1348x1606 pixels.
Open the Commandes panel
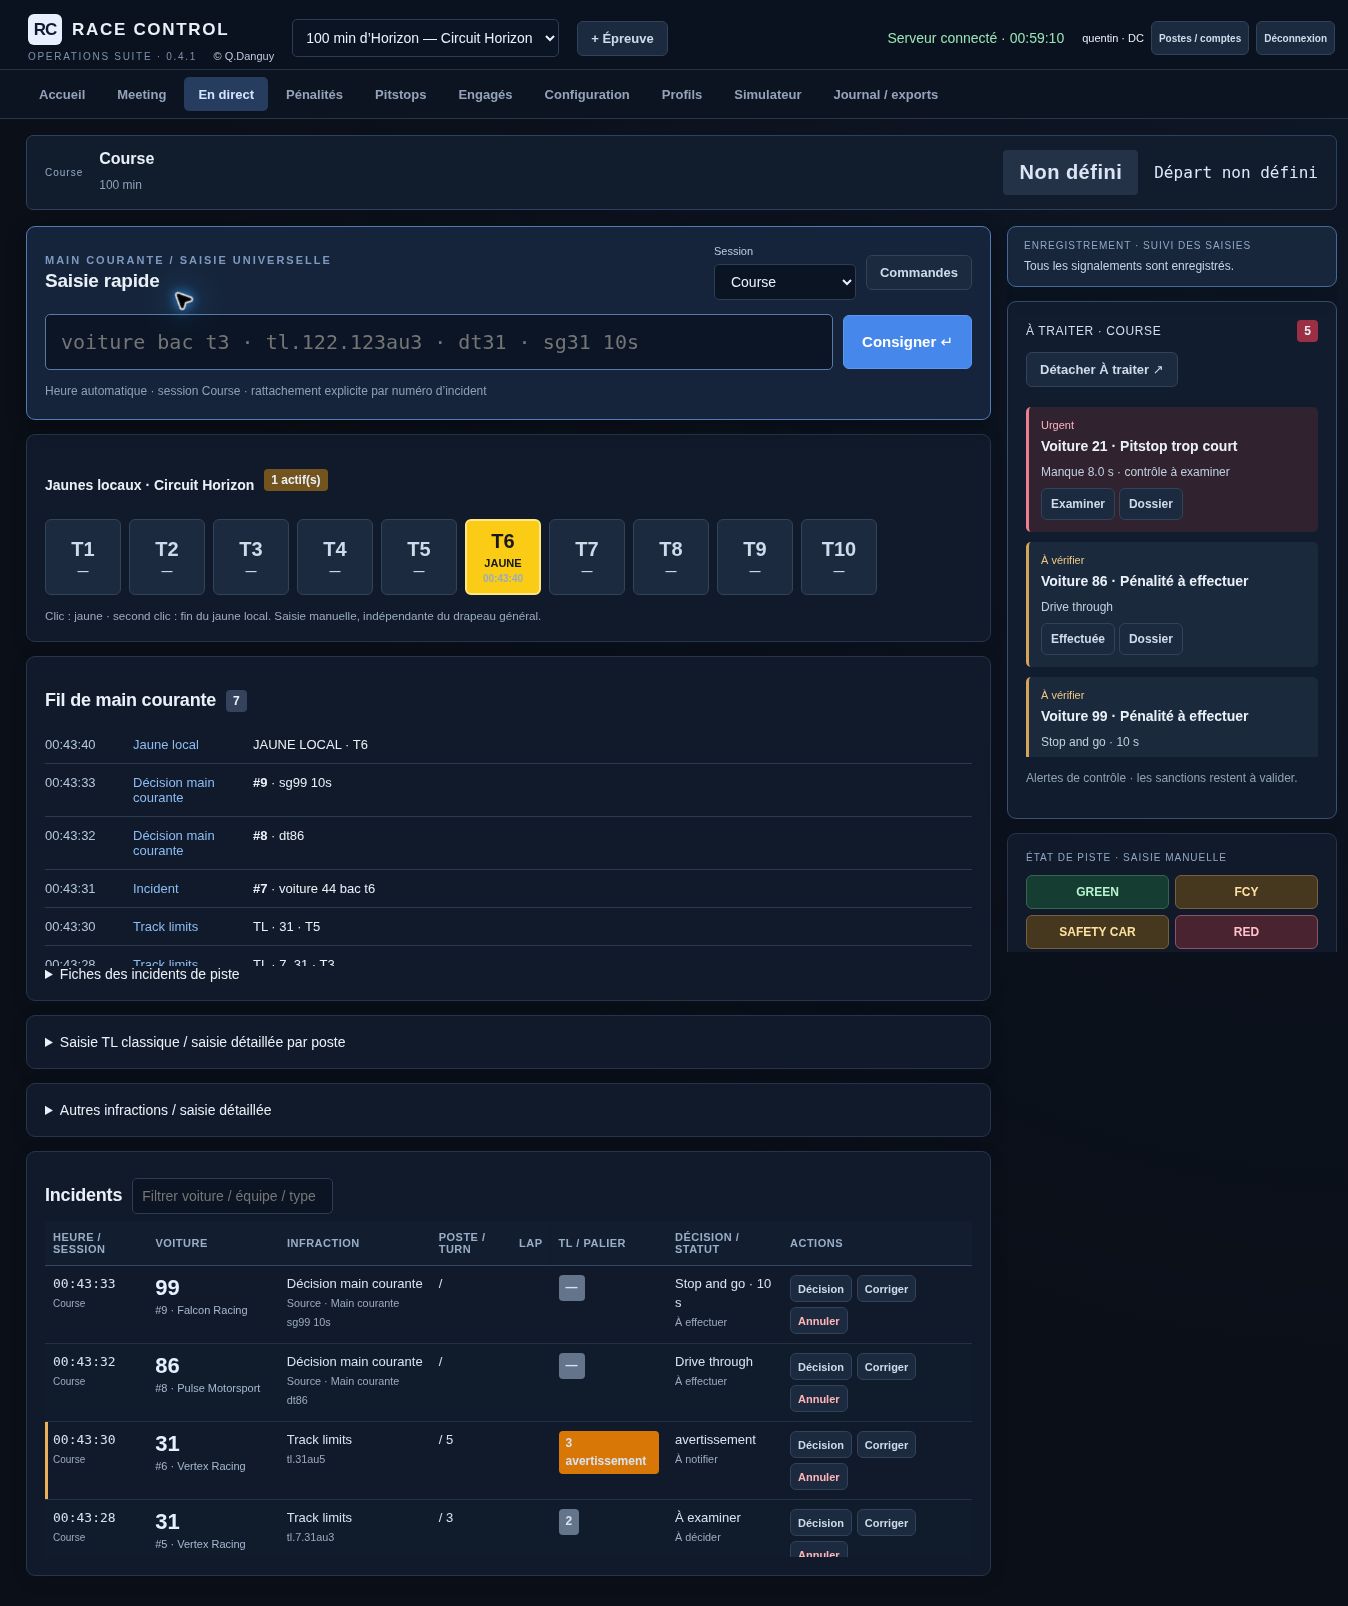coord(918,272)
